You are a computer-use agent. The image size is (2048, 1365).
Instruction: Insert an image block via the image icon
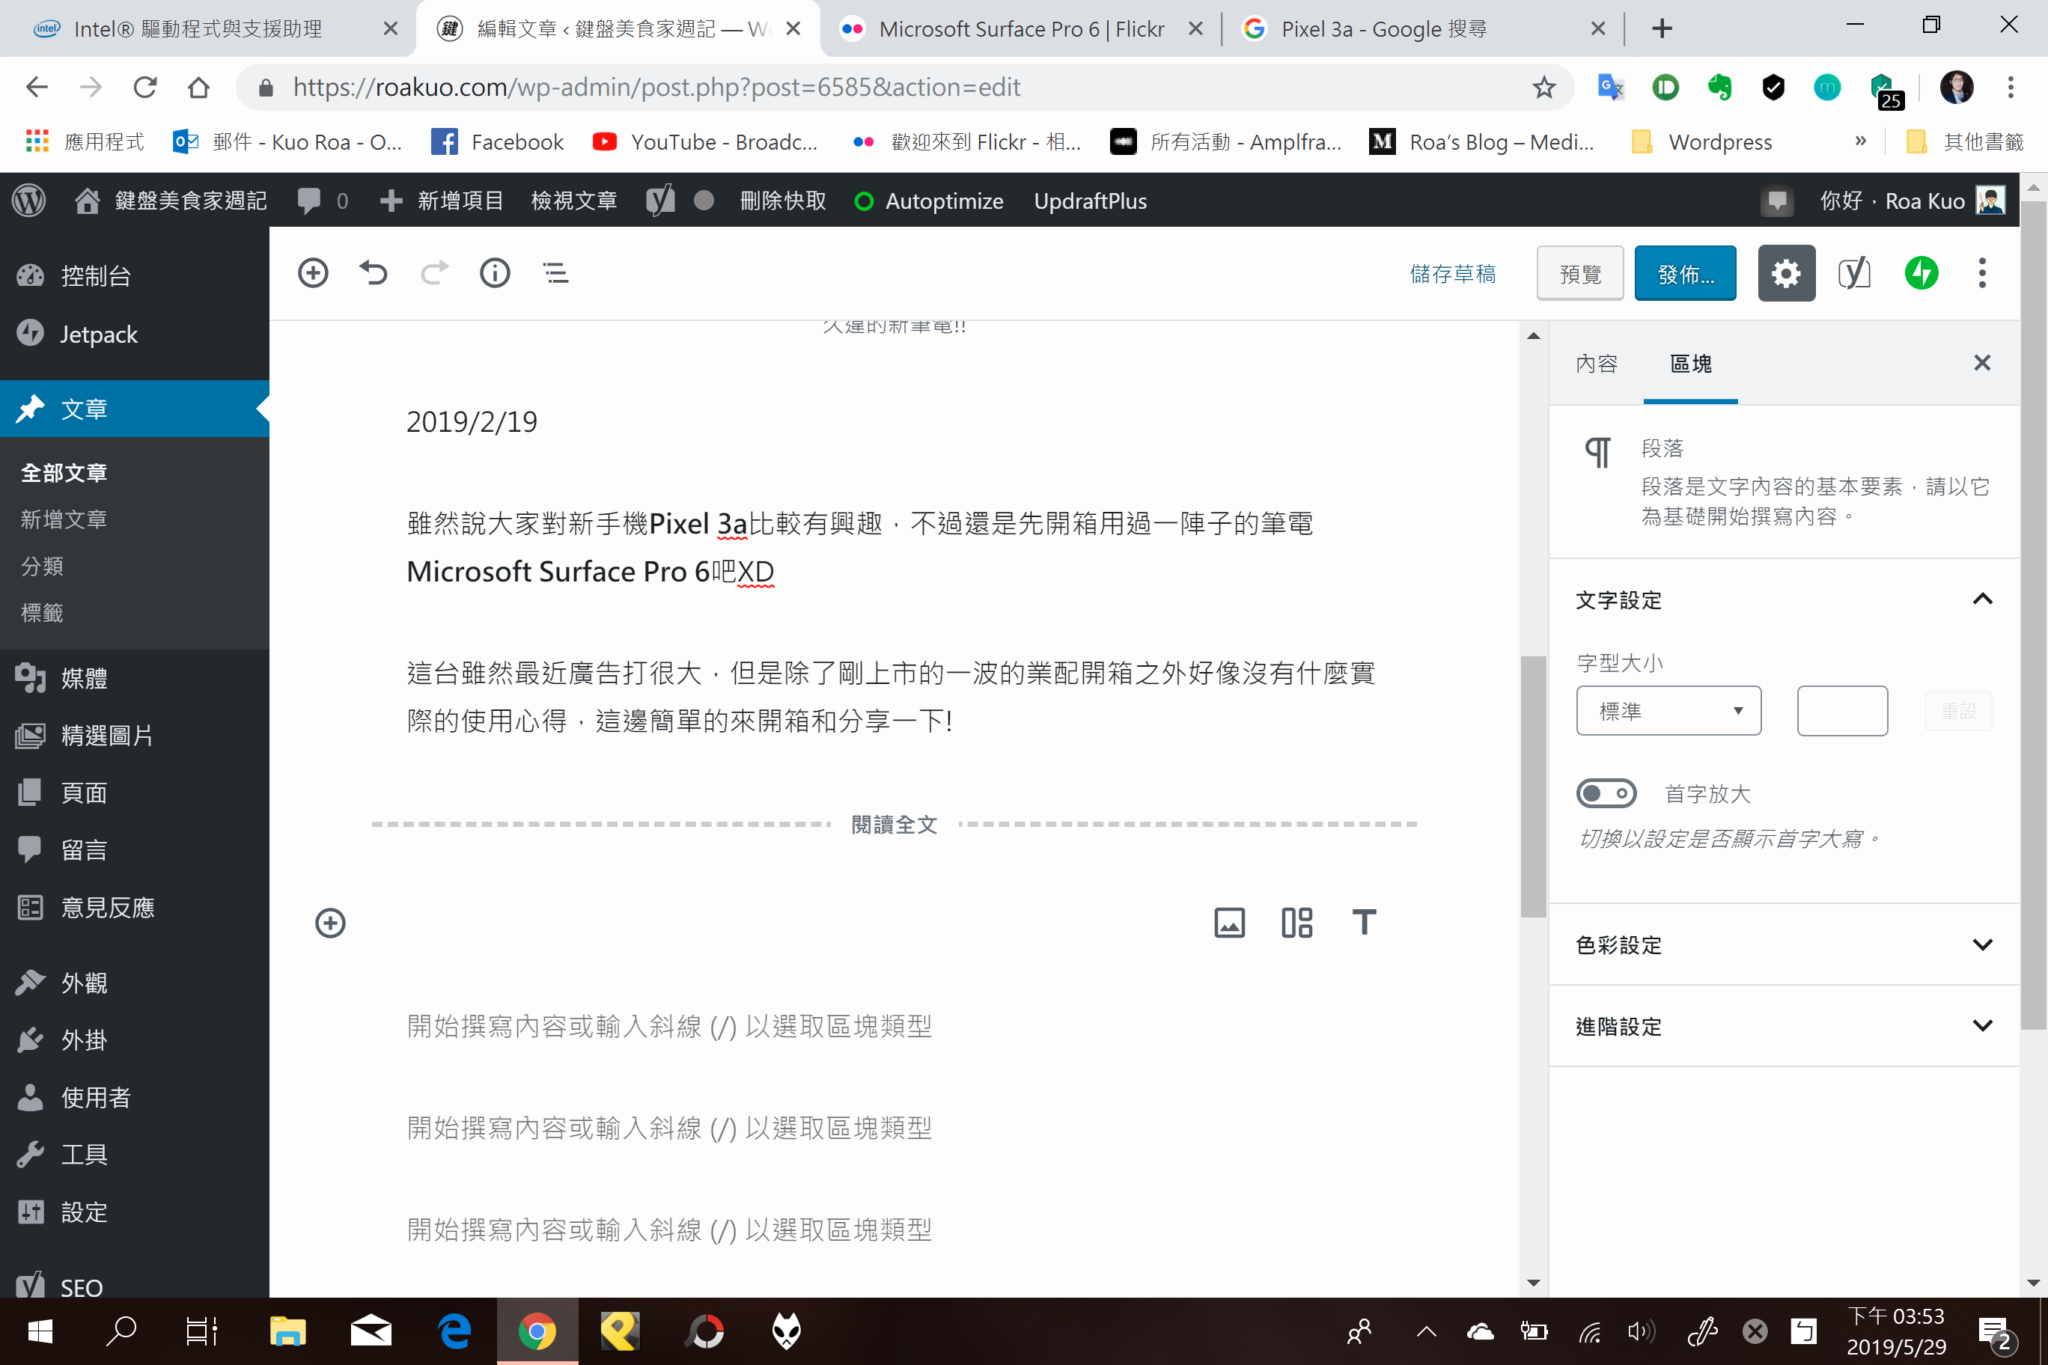[1229, 922]
